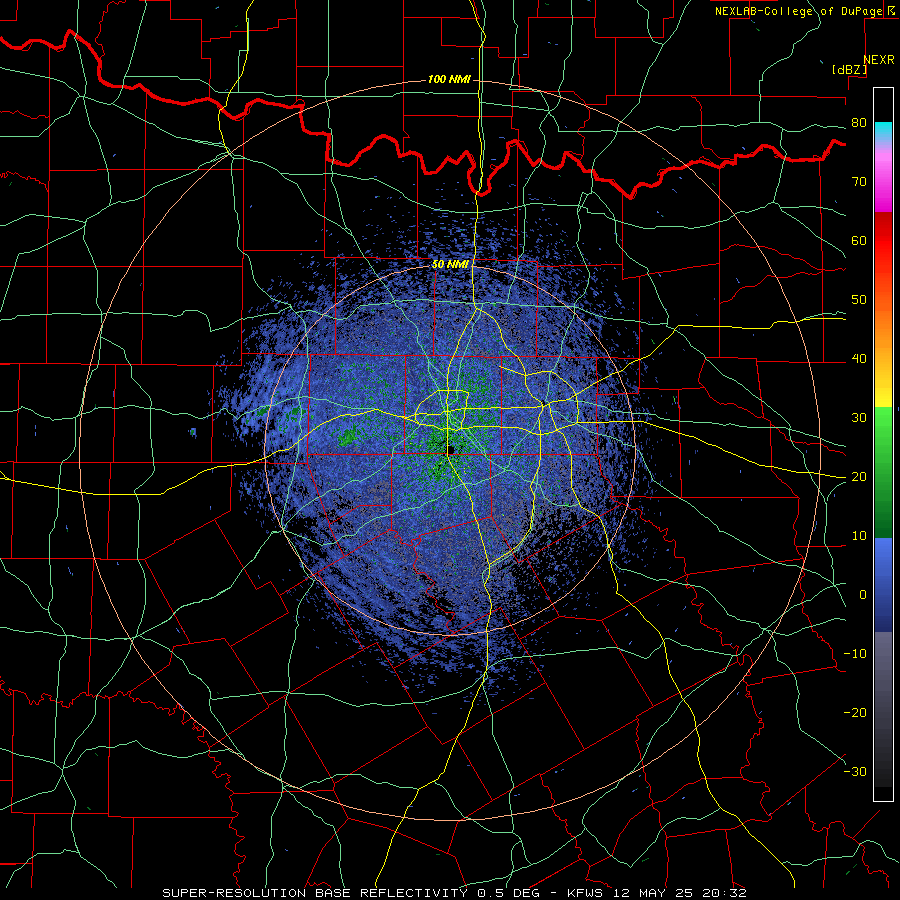Click the dark radar-site spot at echo center

point(452,449)
